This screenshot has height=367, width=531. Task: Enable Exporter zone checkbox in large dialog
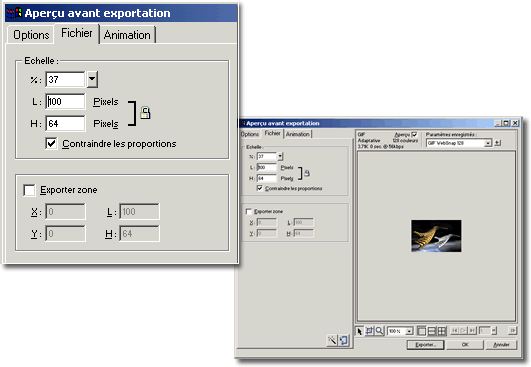(x=29, y=190)
